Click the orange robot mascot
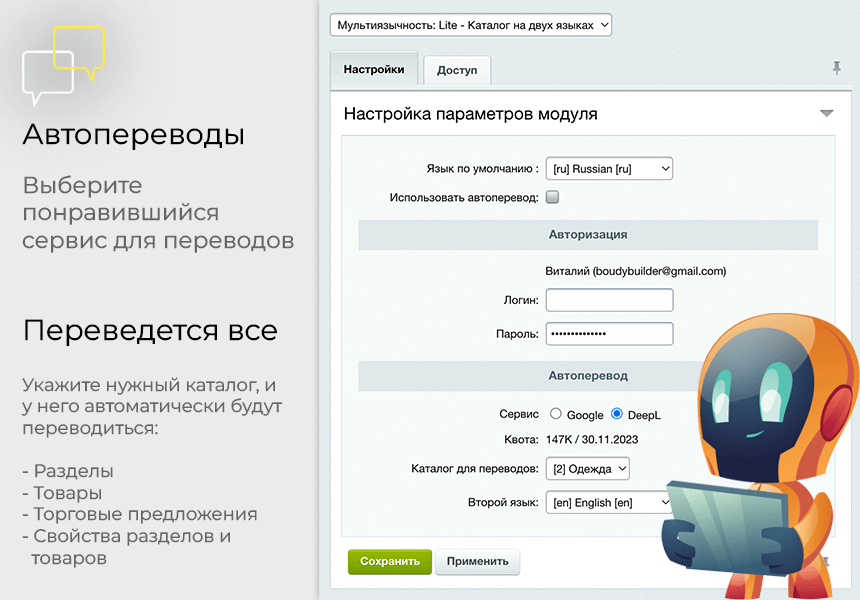 tap(762, 457)
